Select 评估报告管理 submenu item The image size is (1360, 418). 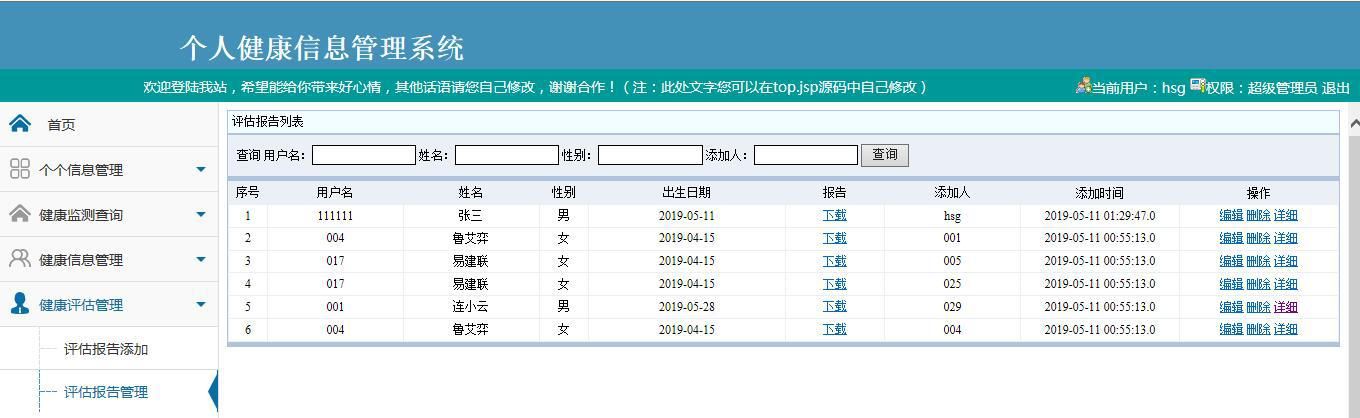pos(106,392)
